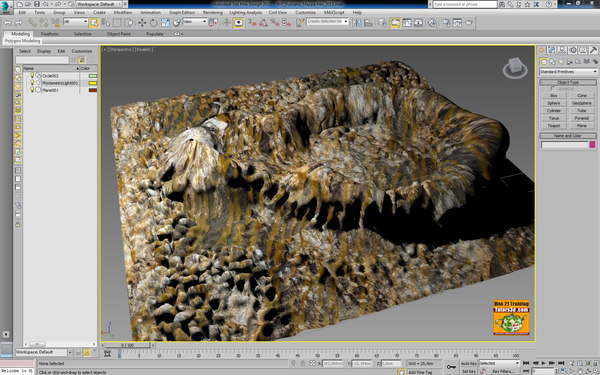This screenshot has height=375, width=600.
Task: Choose the Rectangular Selection Region tool
Action: click(x=117, y=23)
